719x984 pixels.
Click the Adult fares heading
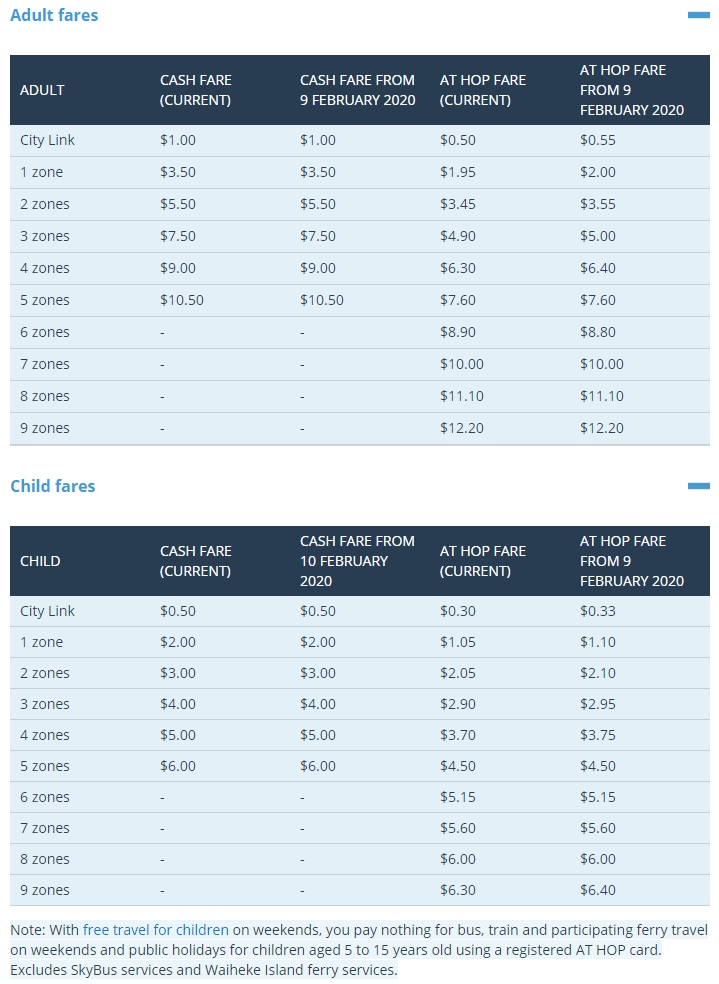click(54, 15)
